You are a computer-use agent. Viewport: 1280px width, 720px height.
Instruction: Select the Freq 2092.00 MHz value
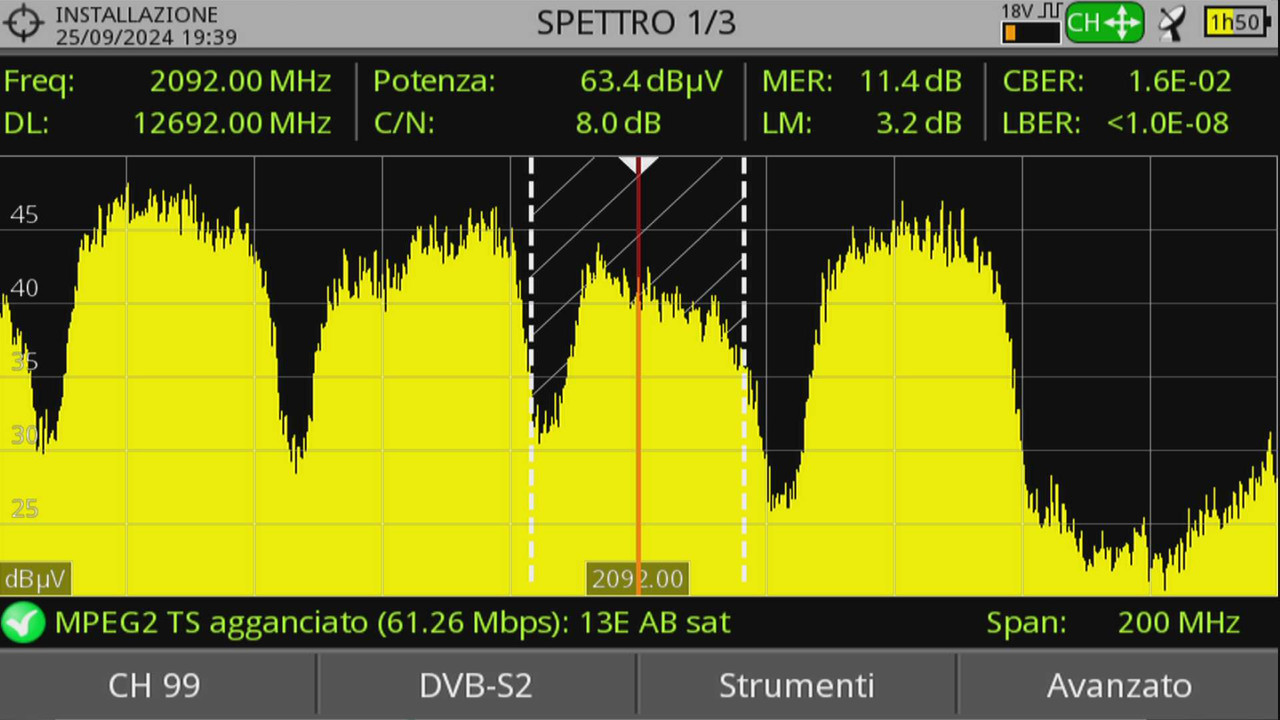[240, 82]
